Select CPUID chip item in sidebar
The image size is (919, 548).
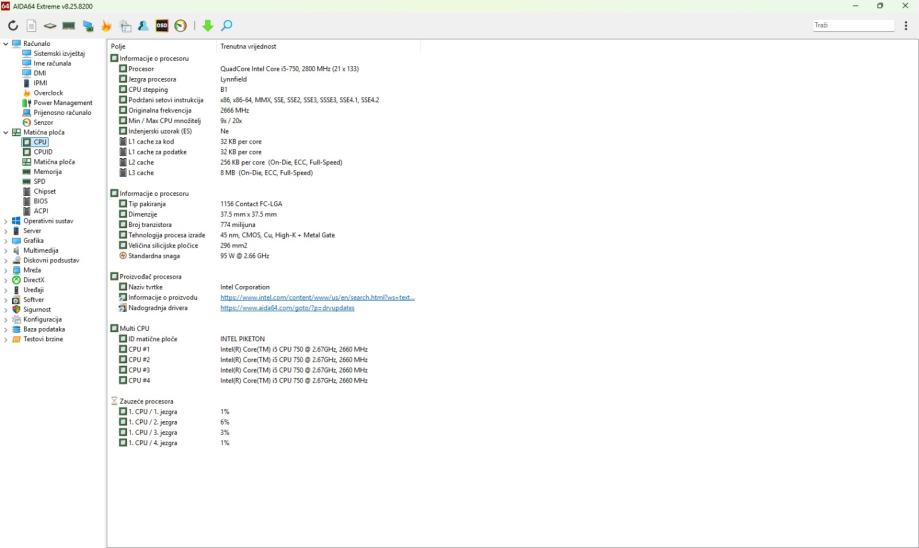click(38, 152)
